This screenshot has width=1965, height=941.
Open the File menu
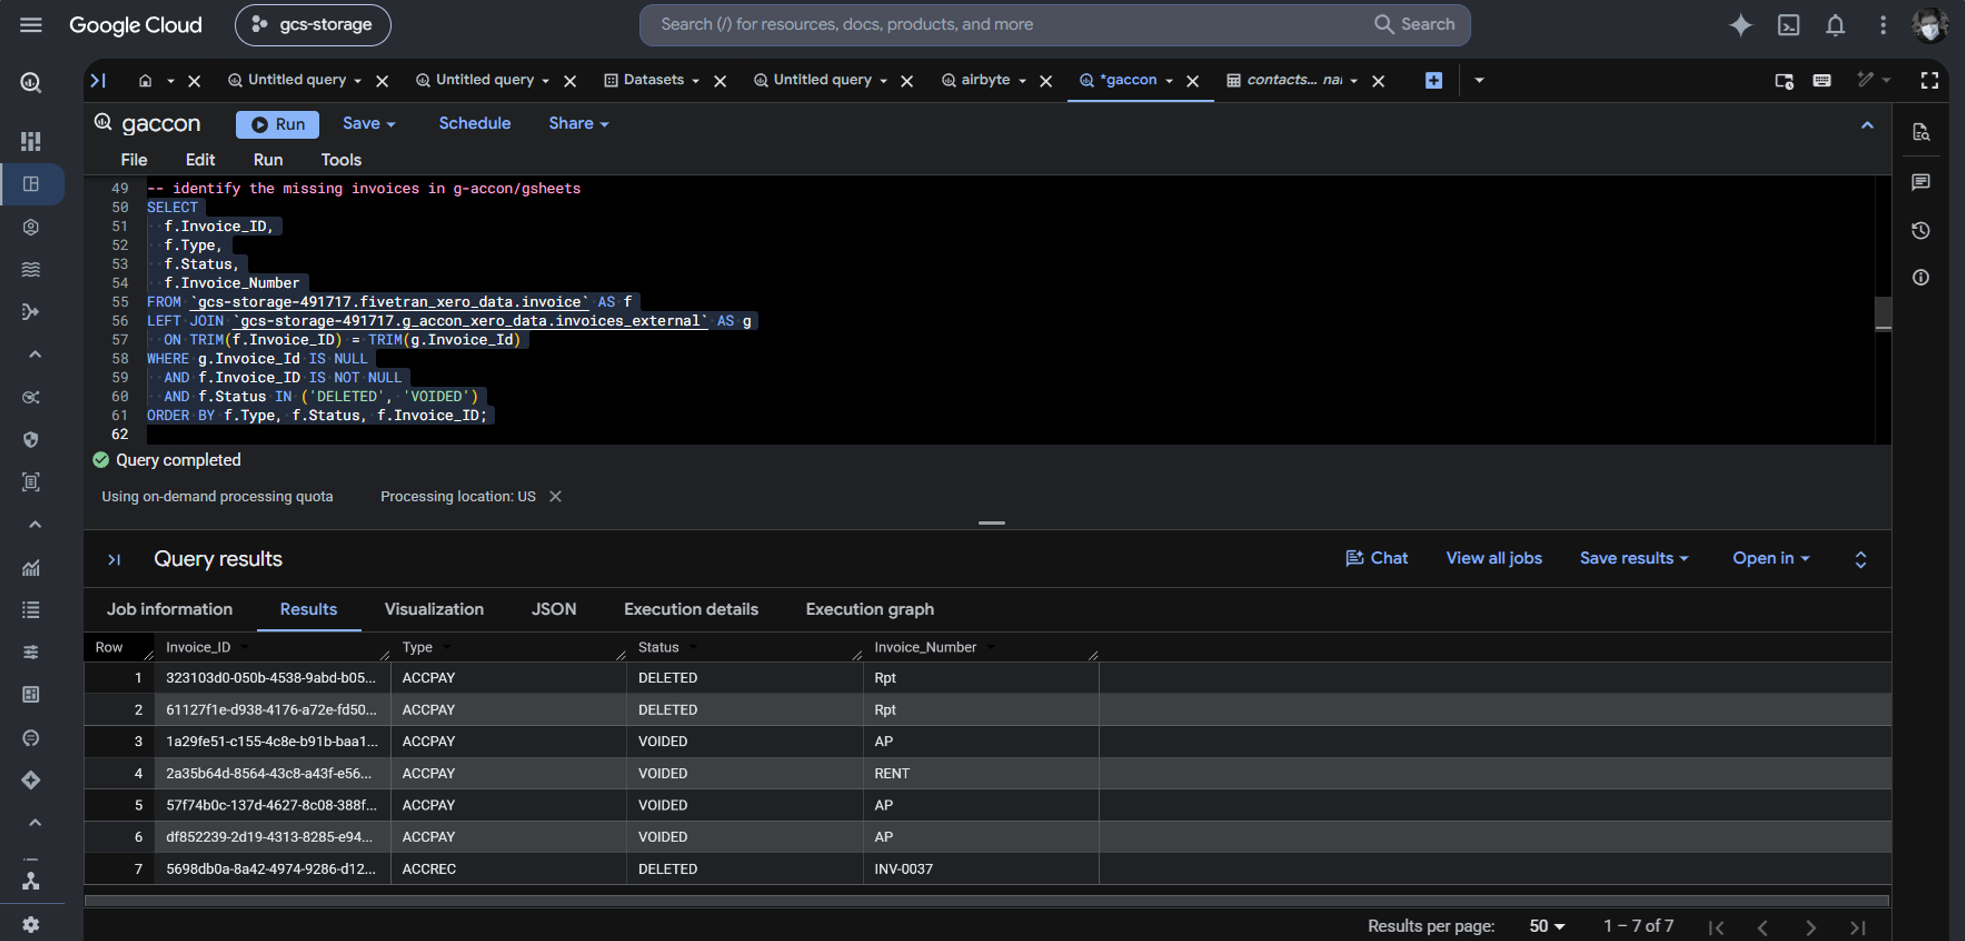pyautogui.click(x=134, y=160)
